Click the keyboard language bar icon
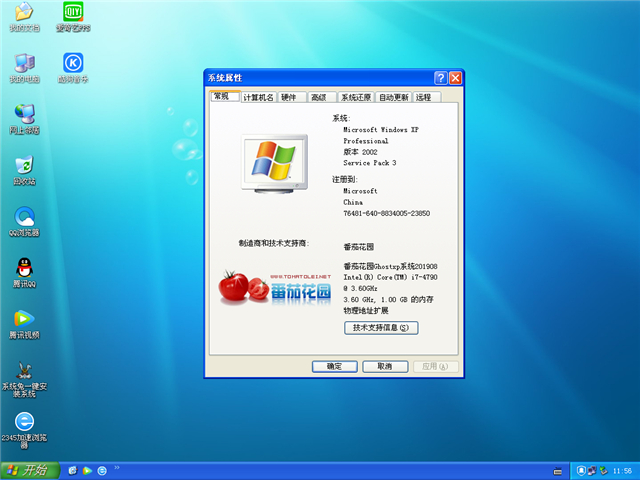 [x=557, y=471]
